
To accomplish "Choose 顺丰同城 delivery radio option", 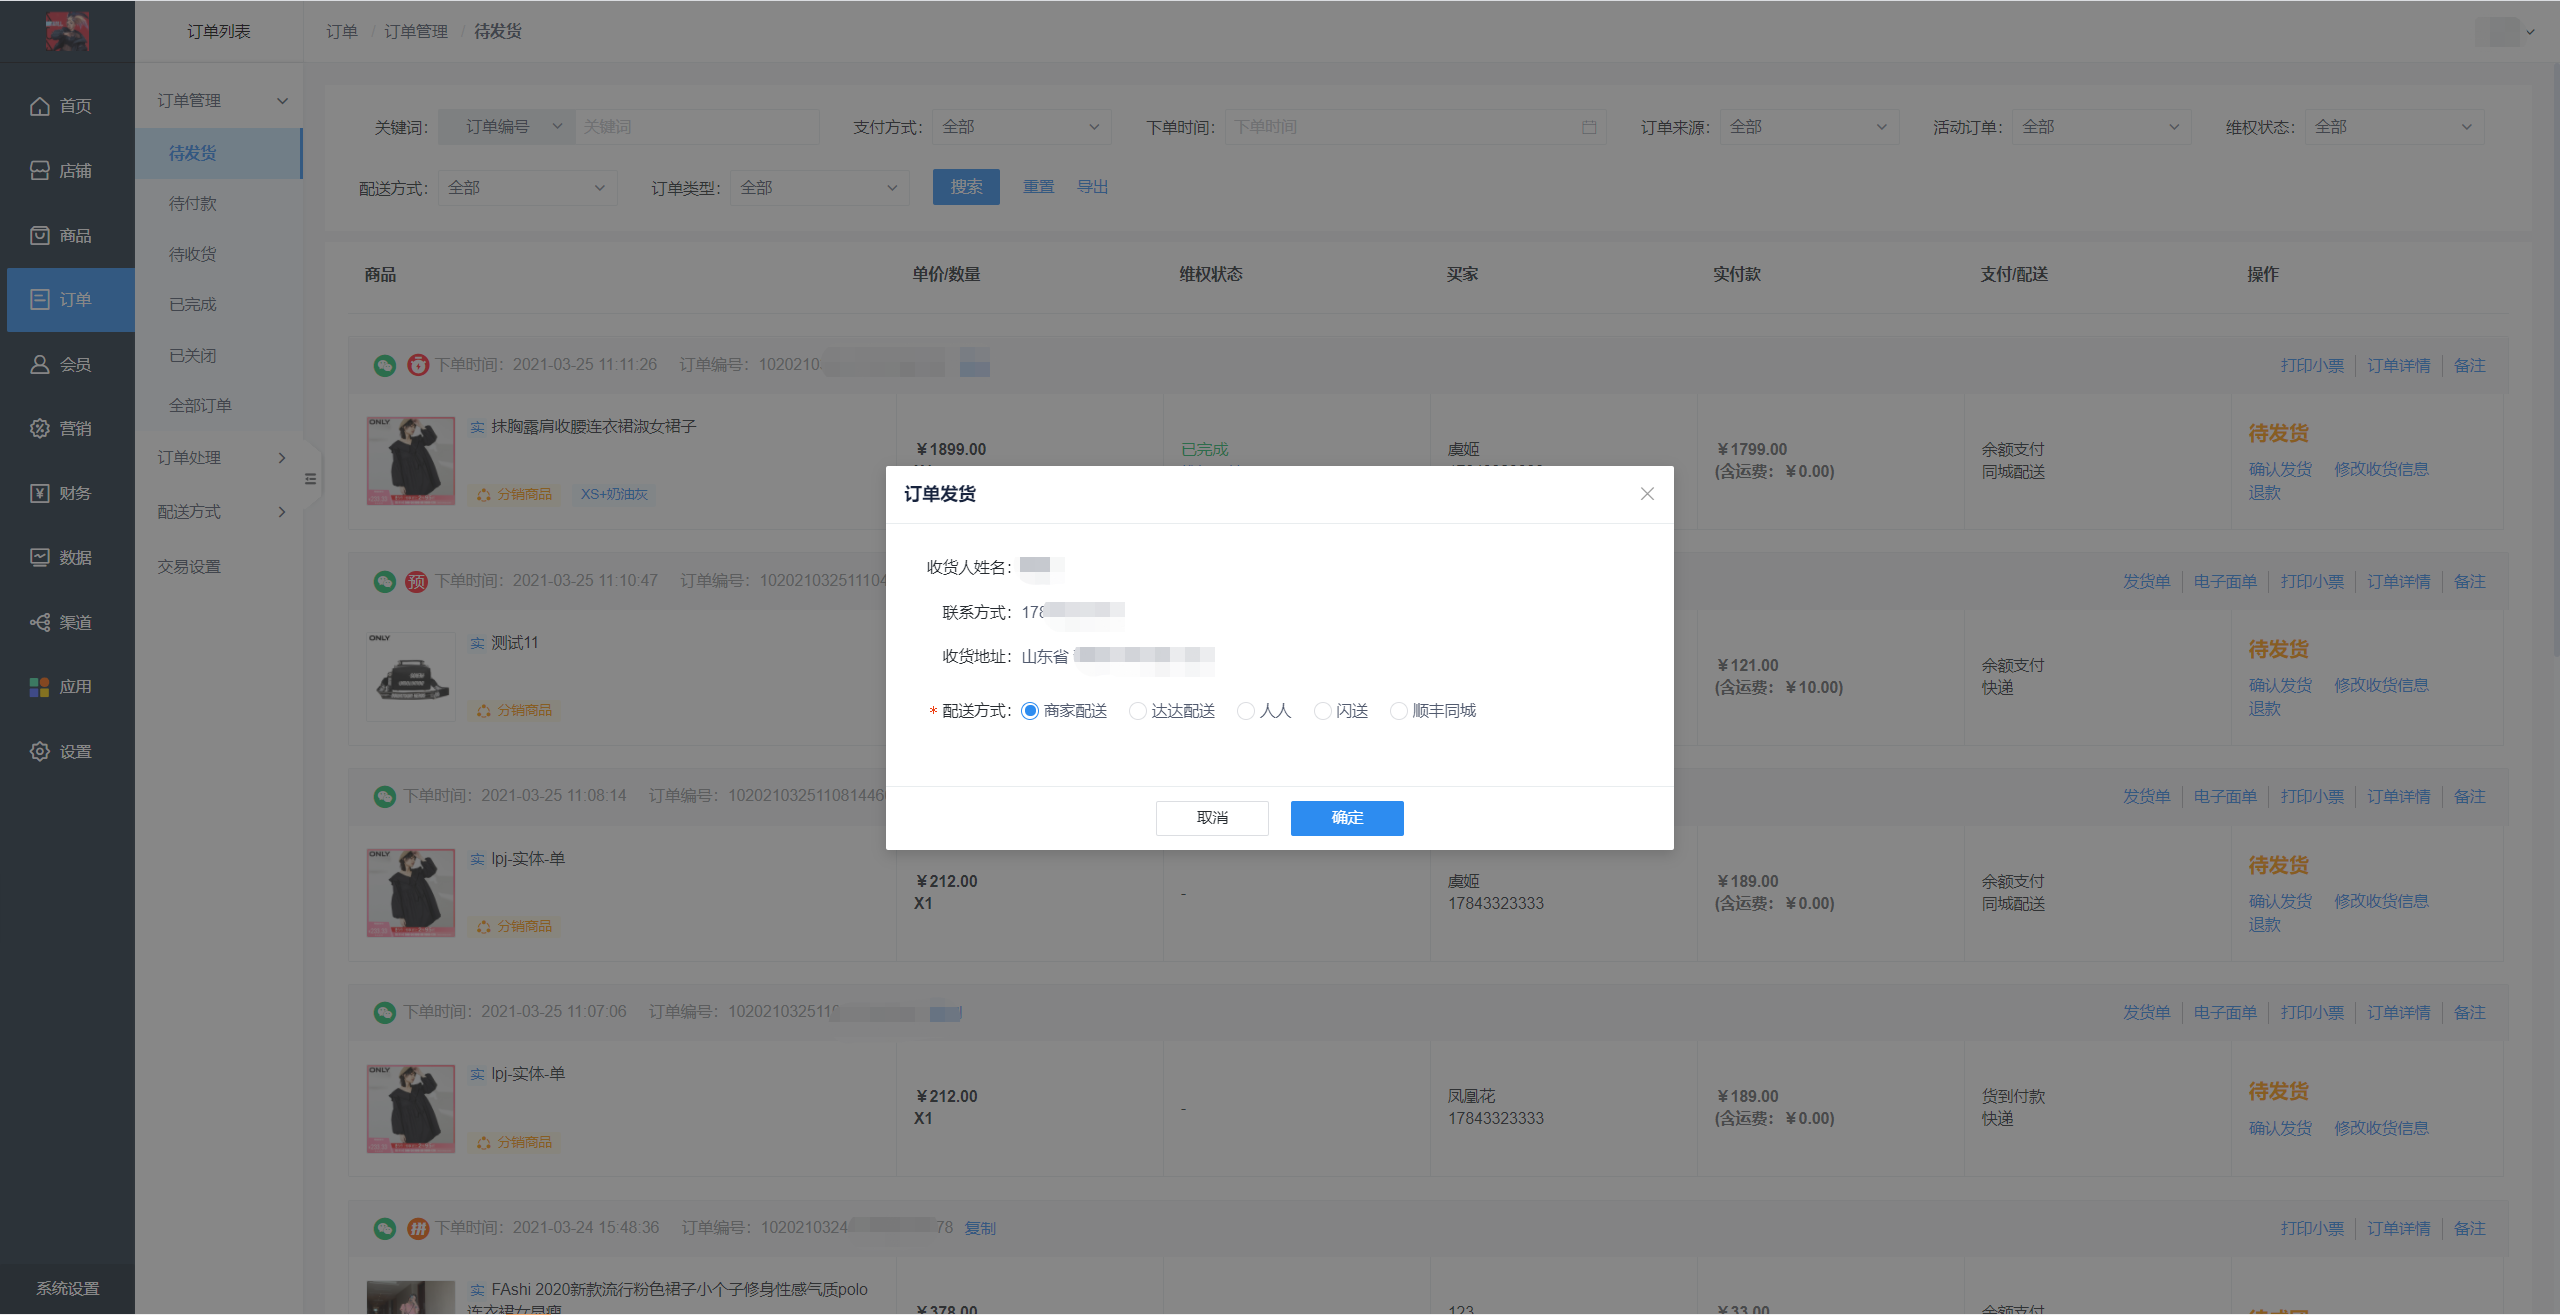I will (1398, 711).
